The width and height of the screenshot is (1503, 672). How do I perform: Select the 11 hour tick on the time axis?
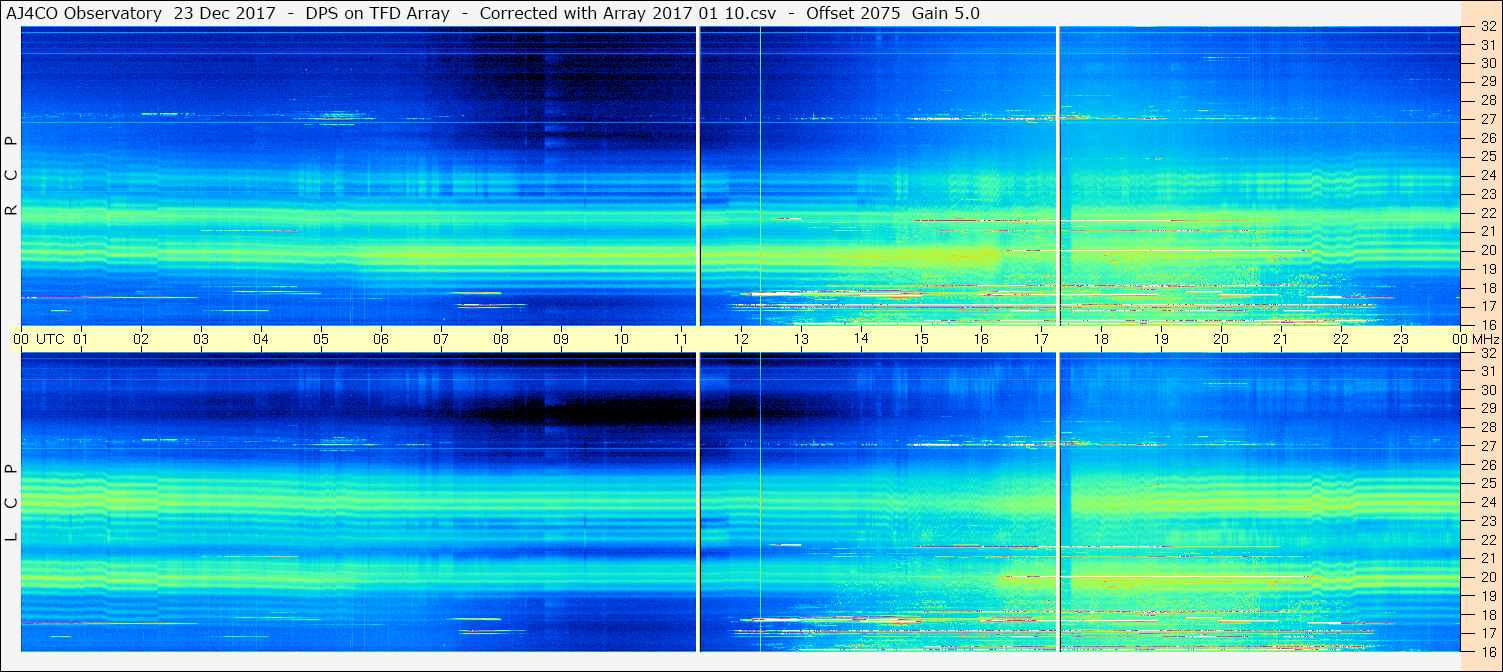tap(681, 339)
